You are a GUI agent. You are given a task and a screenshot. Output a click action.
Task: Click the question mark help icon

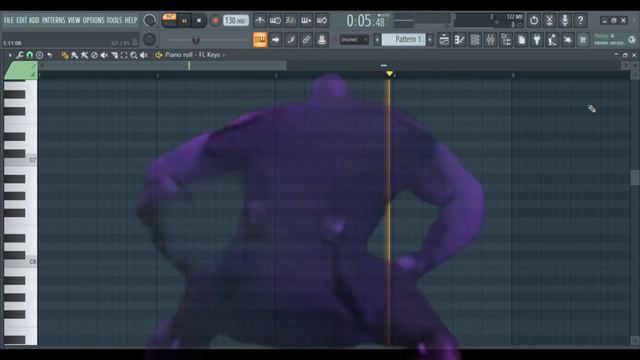[x=580, y=20]
